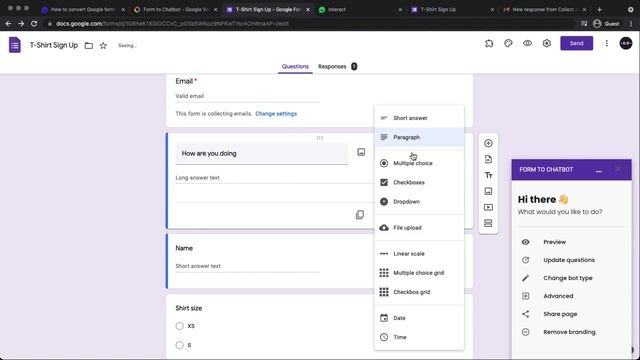The height and width of the screenshot is (360, 640).
Task: Select Time question type
Action: pos(419,337)
